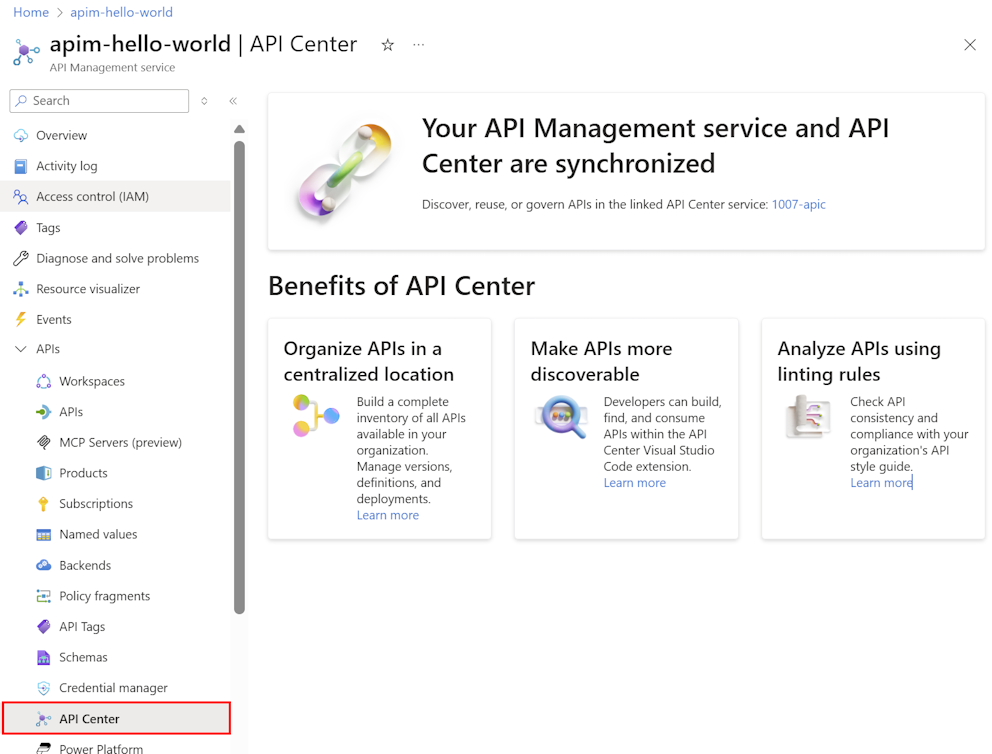Click the MCP Servers (preview) icon

(44, 442)
